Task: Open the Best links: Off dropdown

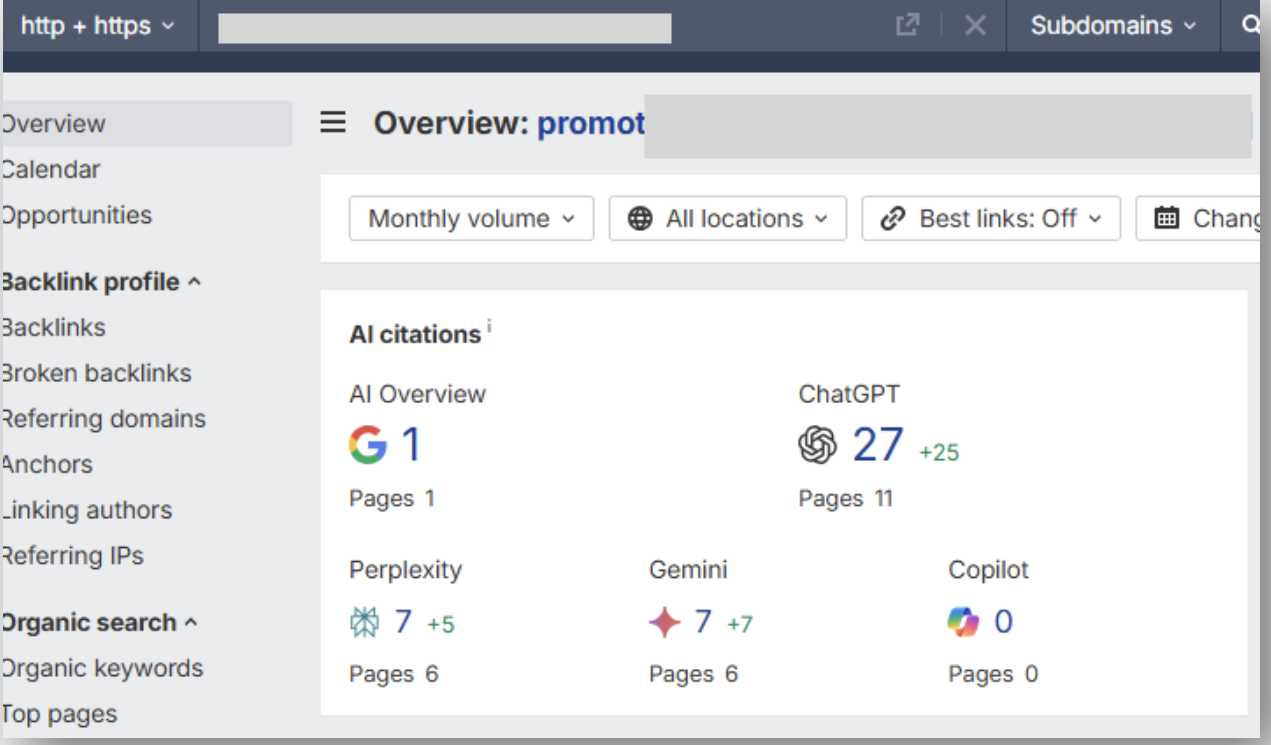Action: click(991, 218)
